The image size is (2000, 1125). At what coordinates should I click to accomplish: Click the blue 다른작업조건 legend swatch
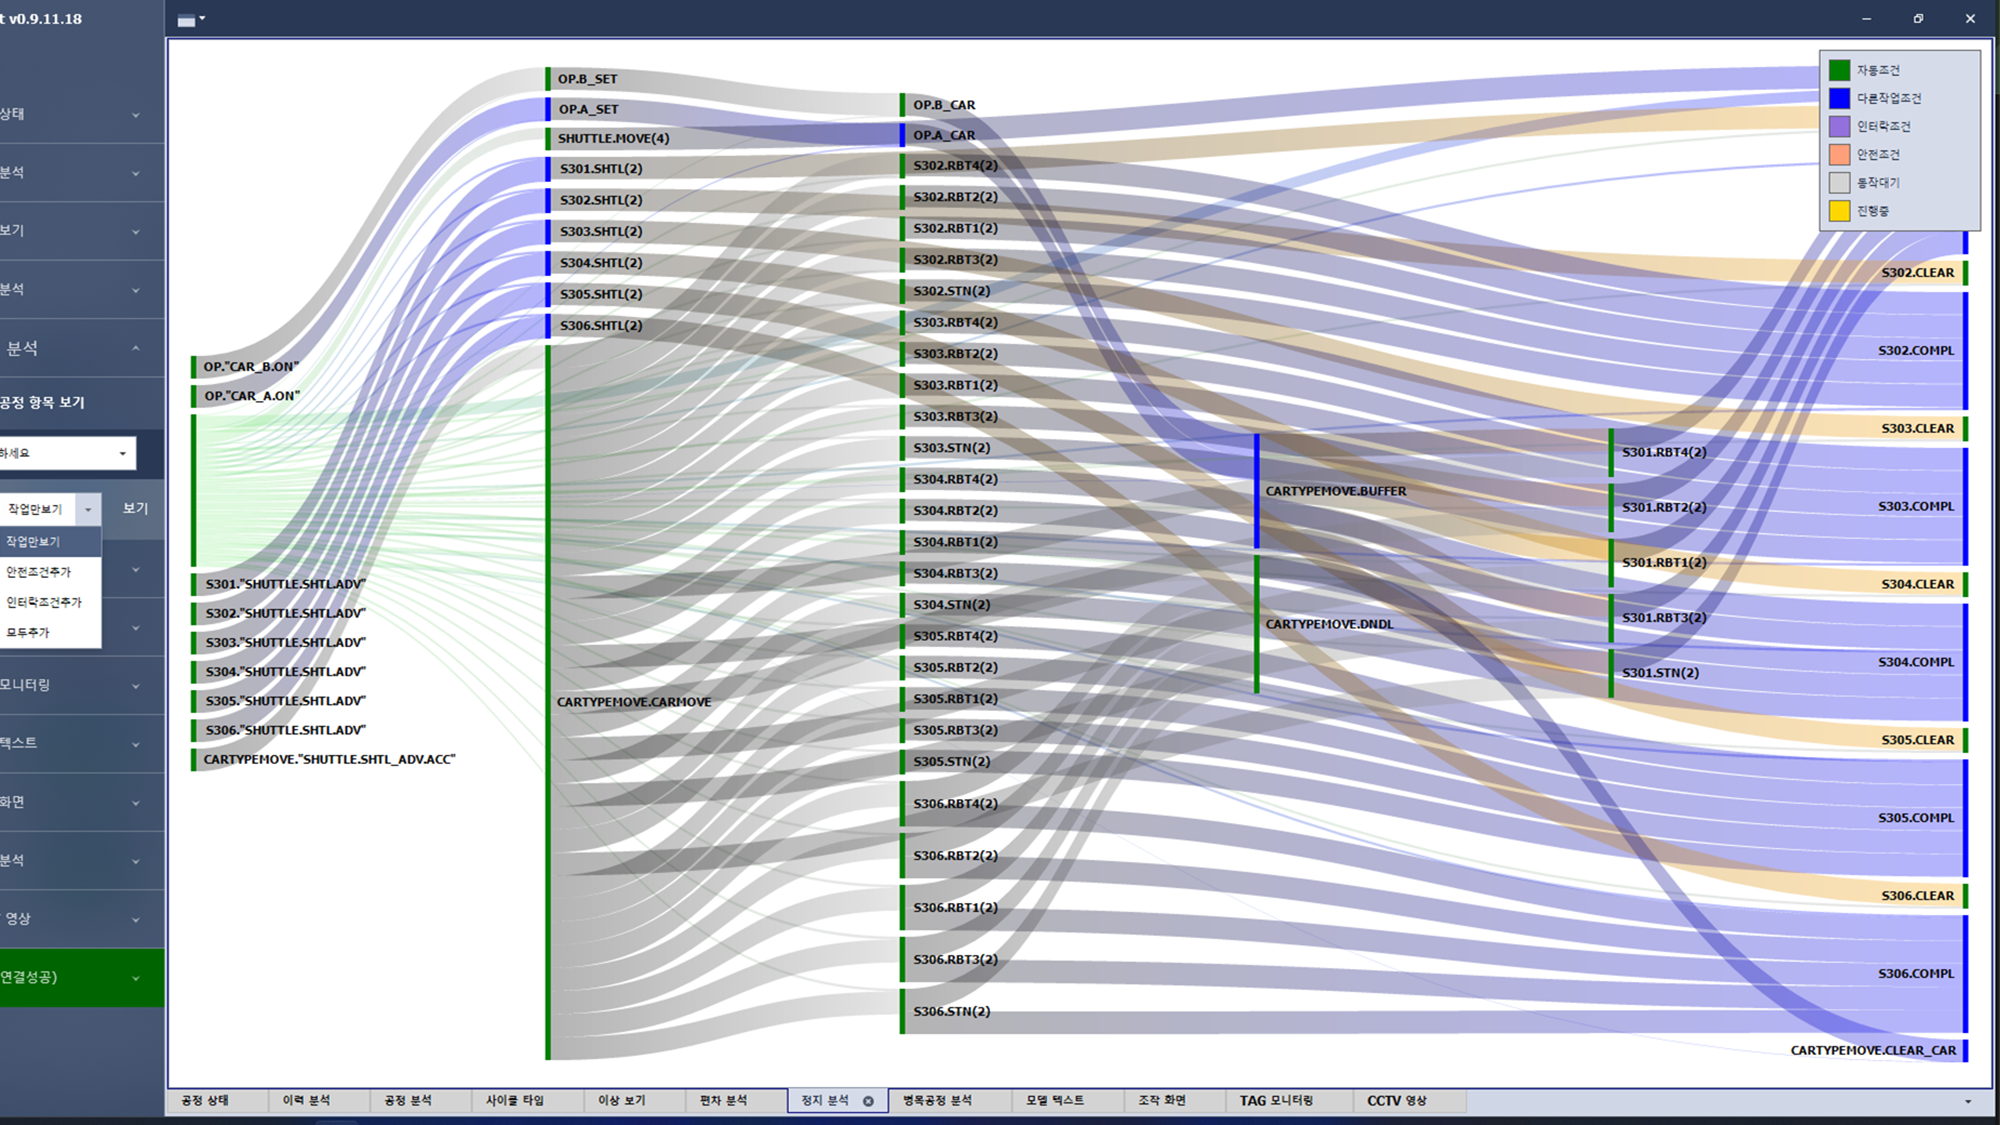[x=1839, y=98]
